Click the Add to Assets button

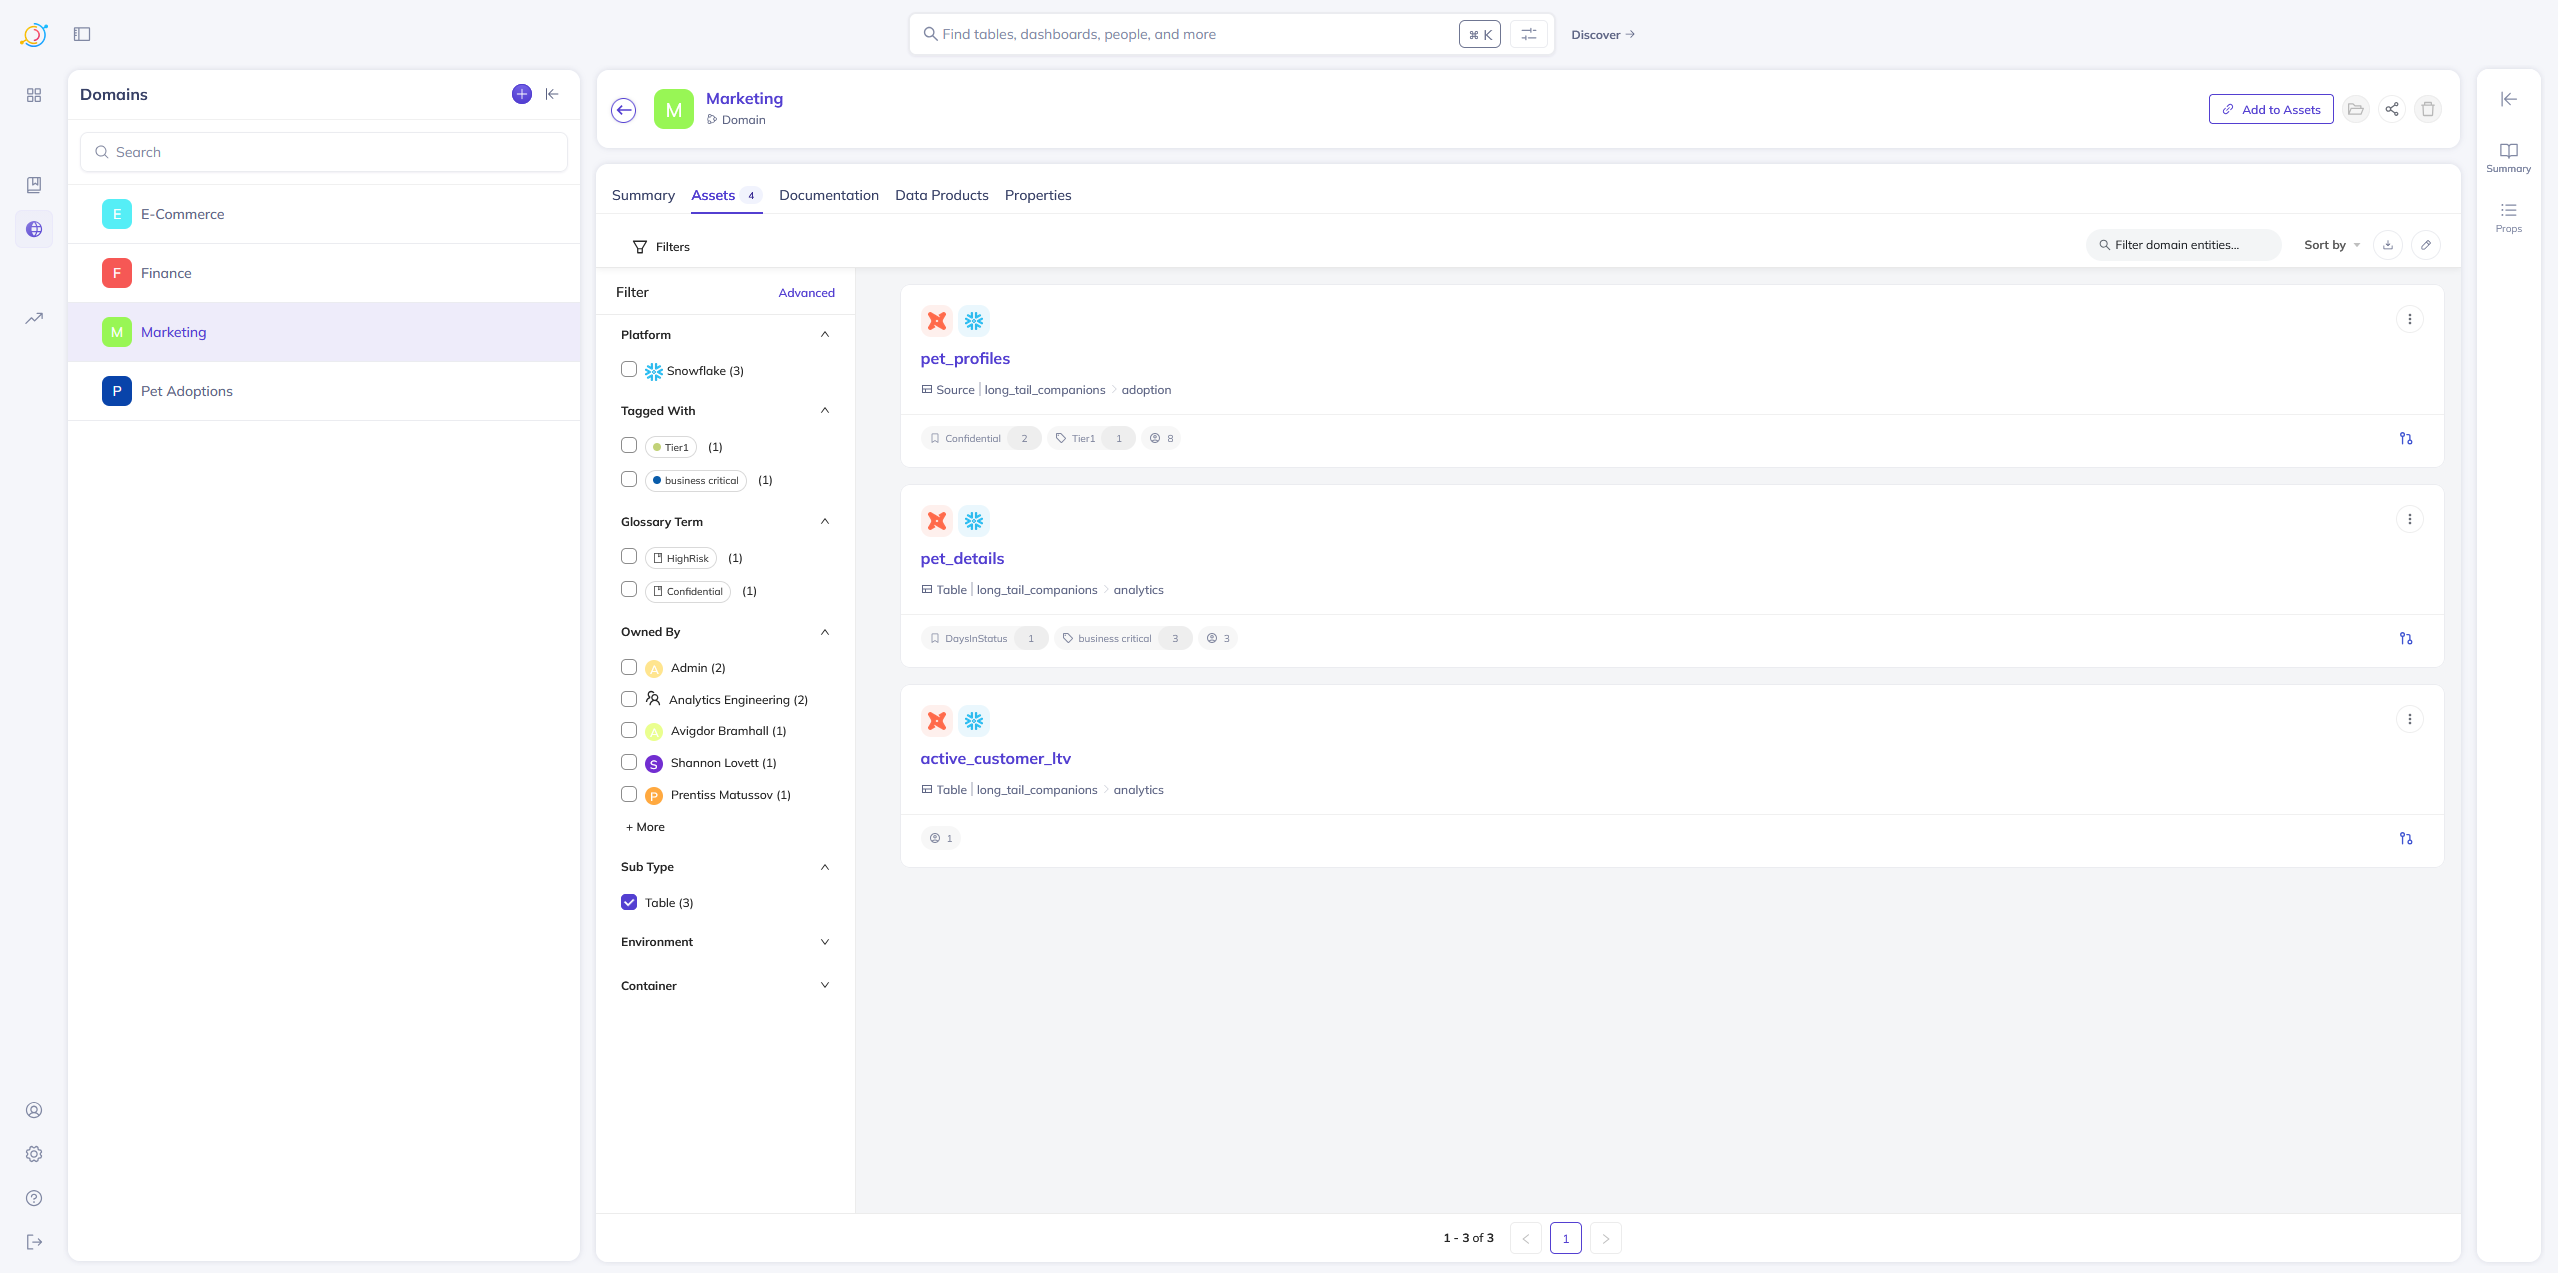[x=2270, y=110]
